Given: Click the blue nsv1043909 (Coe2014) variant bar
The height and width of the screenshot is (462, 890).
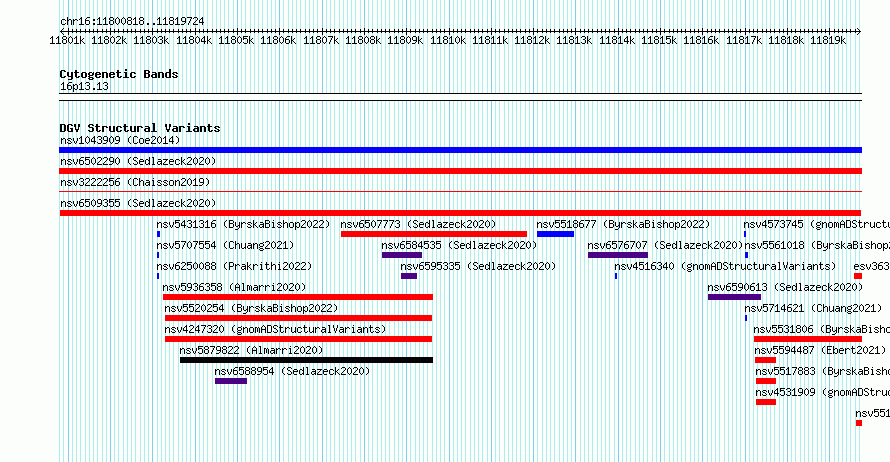Looking at the screenshot, I should tap(460, 150).
